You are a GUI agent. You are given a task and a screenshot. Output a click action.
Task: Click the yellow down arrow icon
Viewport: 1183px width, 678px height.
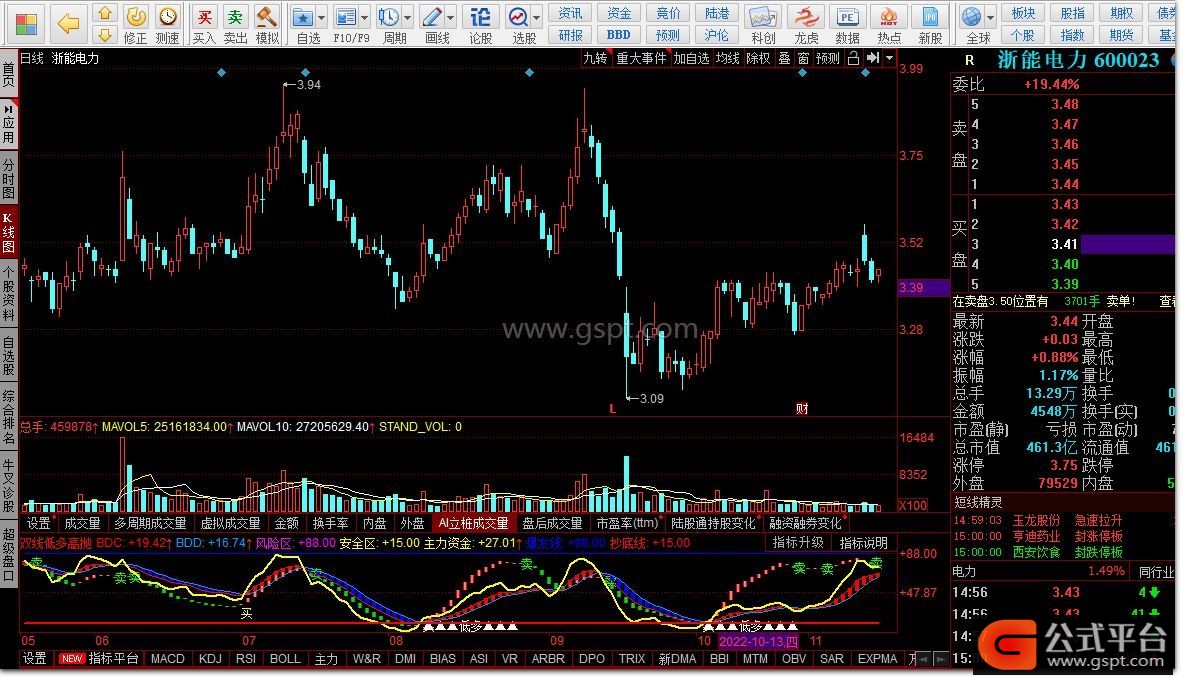[105, 35]
